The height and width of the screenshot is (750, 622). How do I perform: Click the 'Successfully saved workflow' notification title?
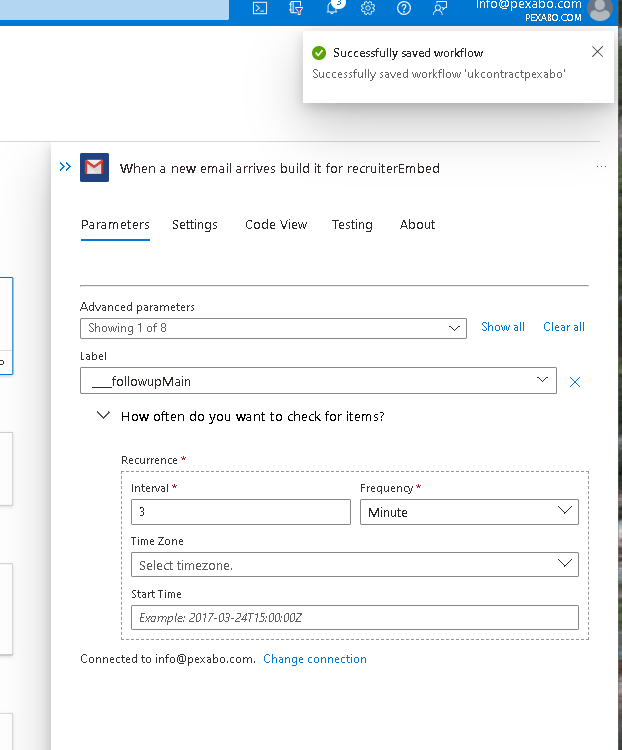tap(408, 53)
